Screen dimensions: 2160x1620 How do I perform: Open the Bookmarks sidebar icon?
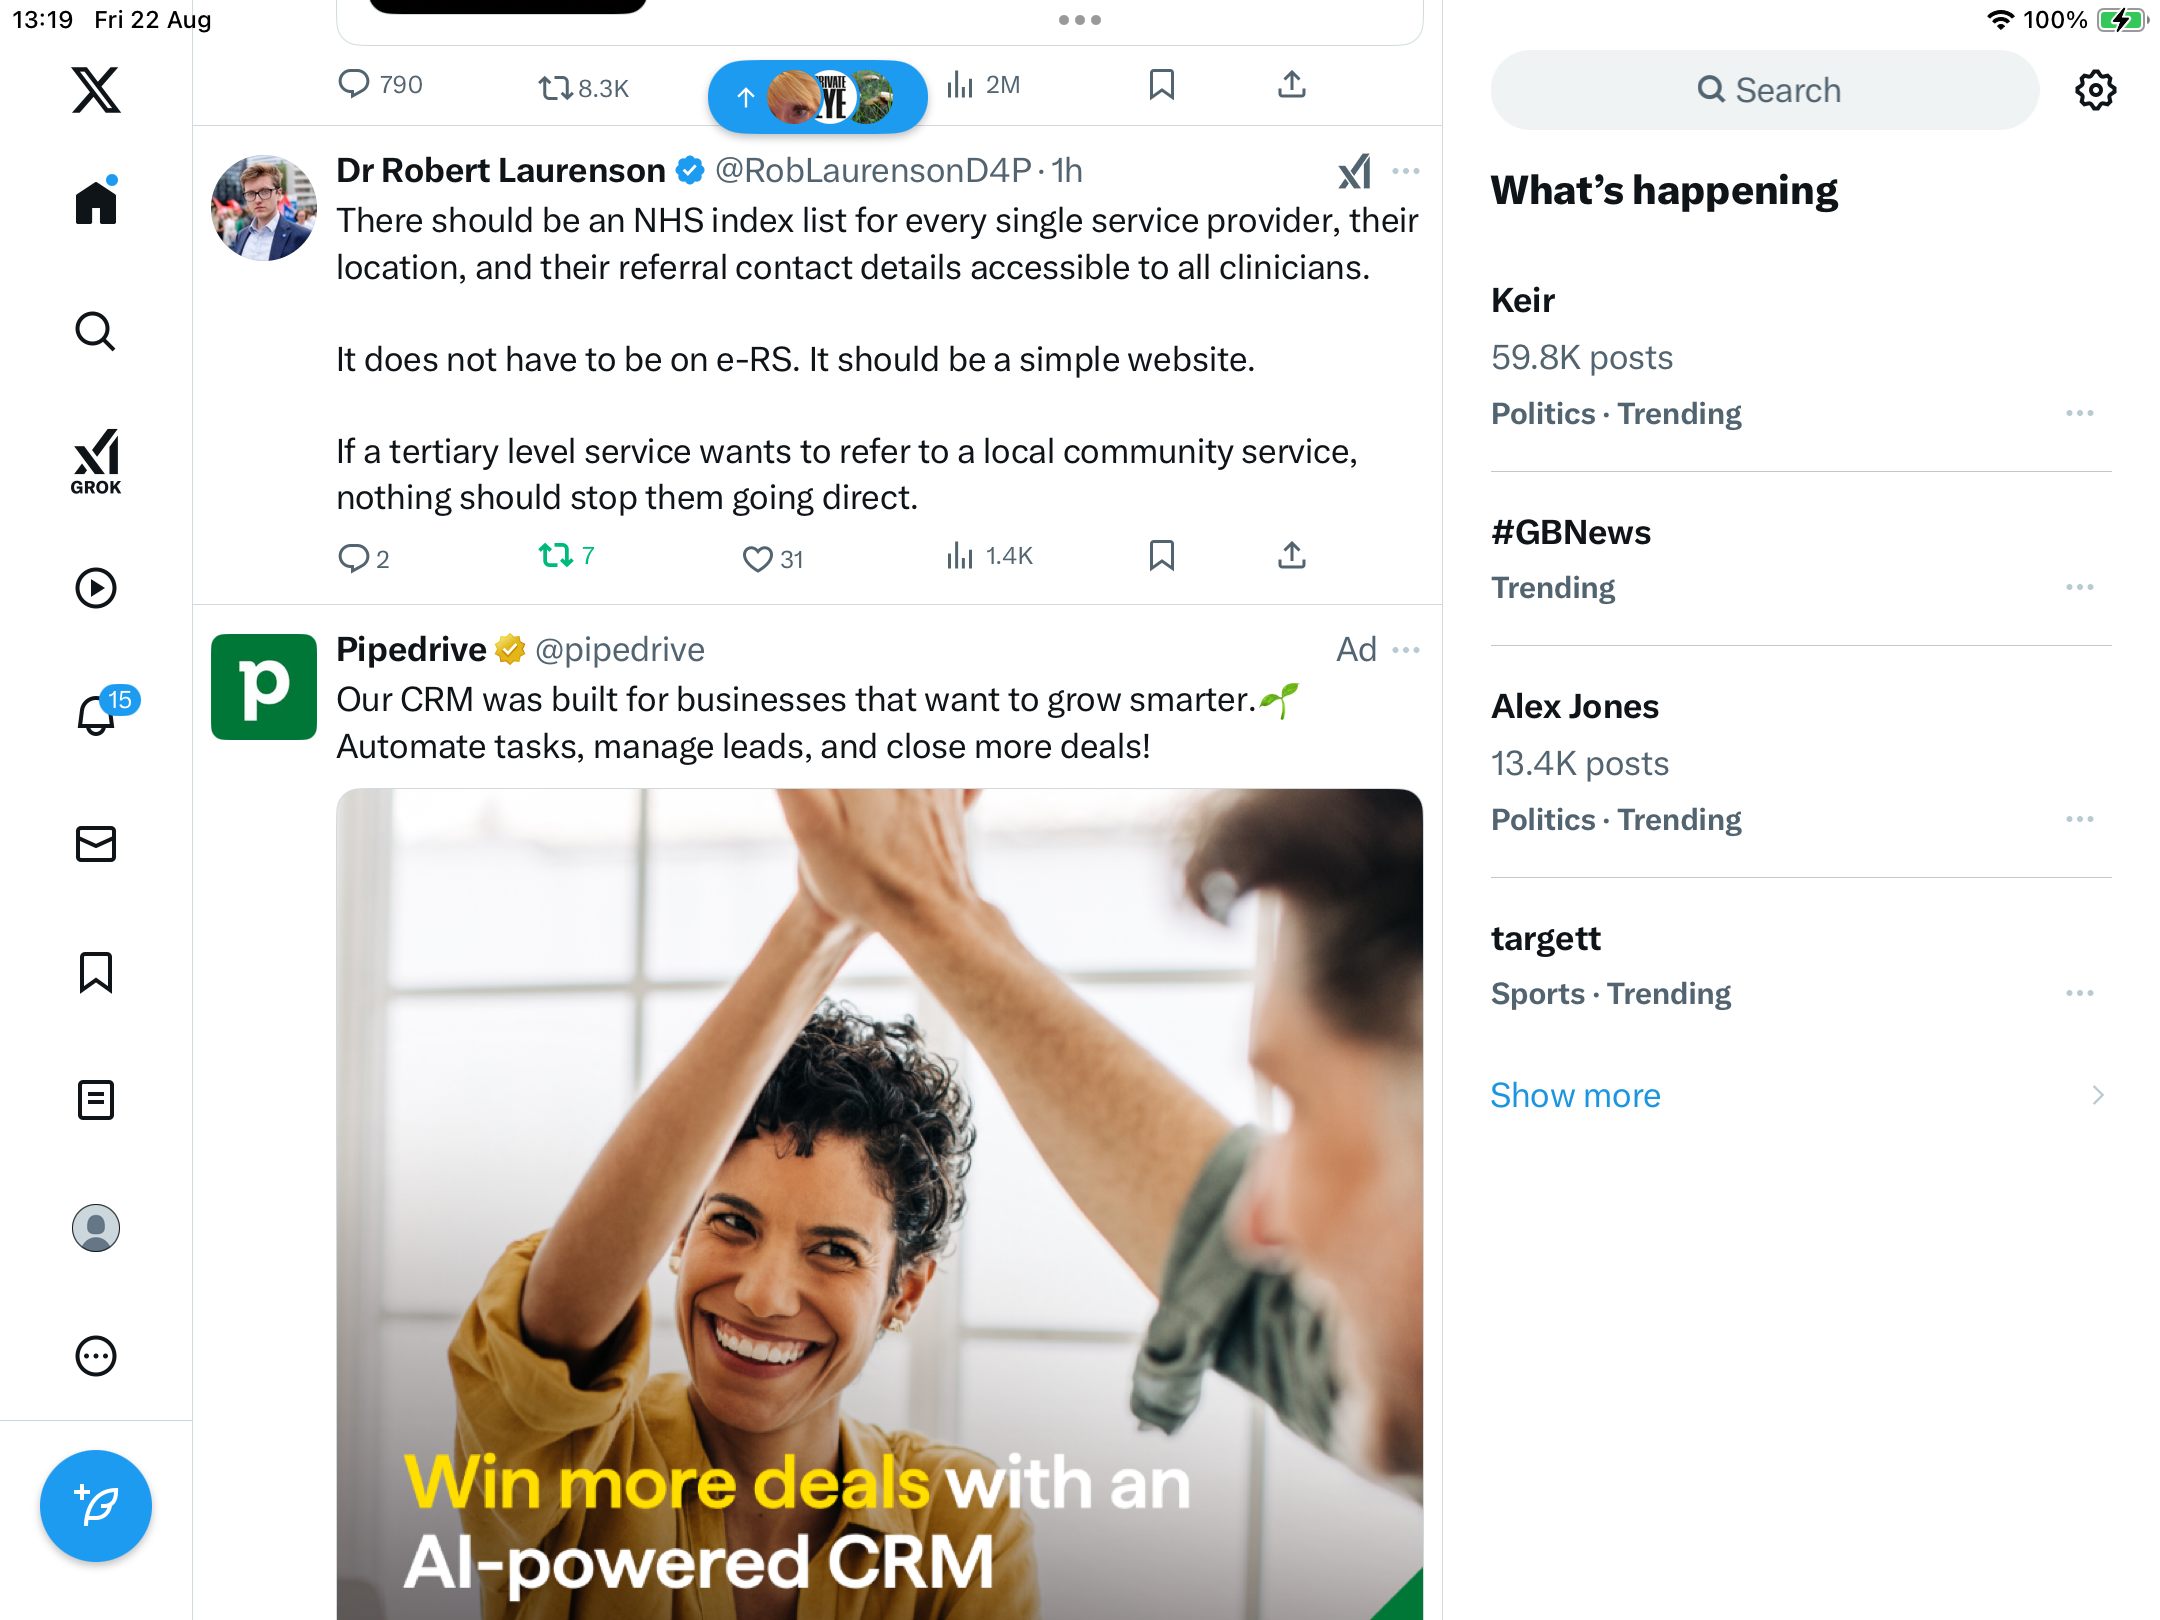(x=96, y=972)
